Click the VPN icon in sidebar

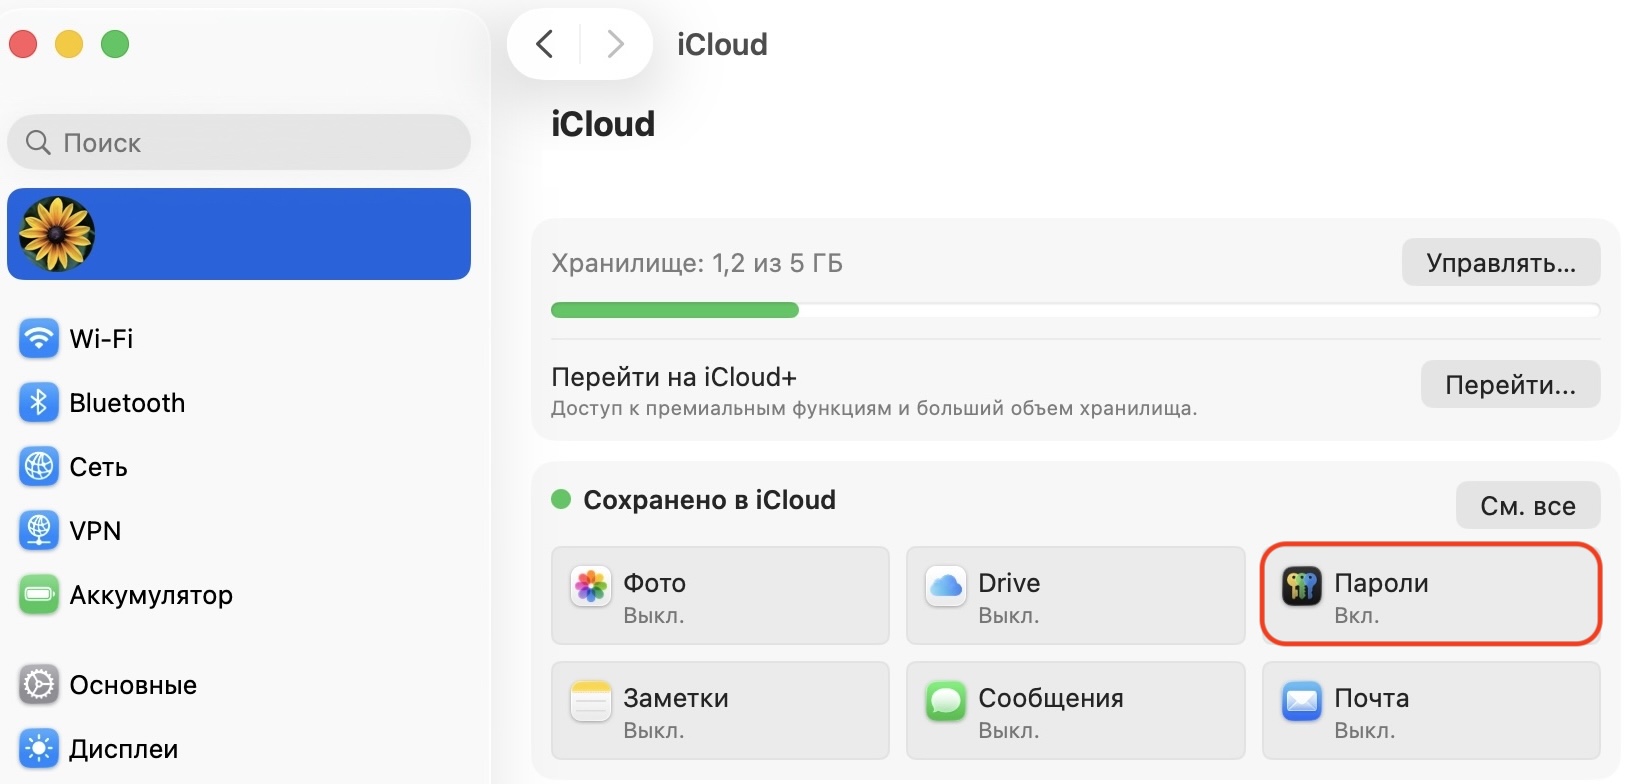click(x=39, y=531)
